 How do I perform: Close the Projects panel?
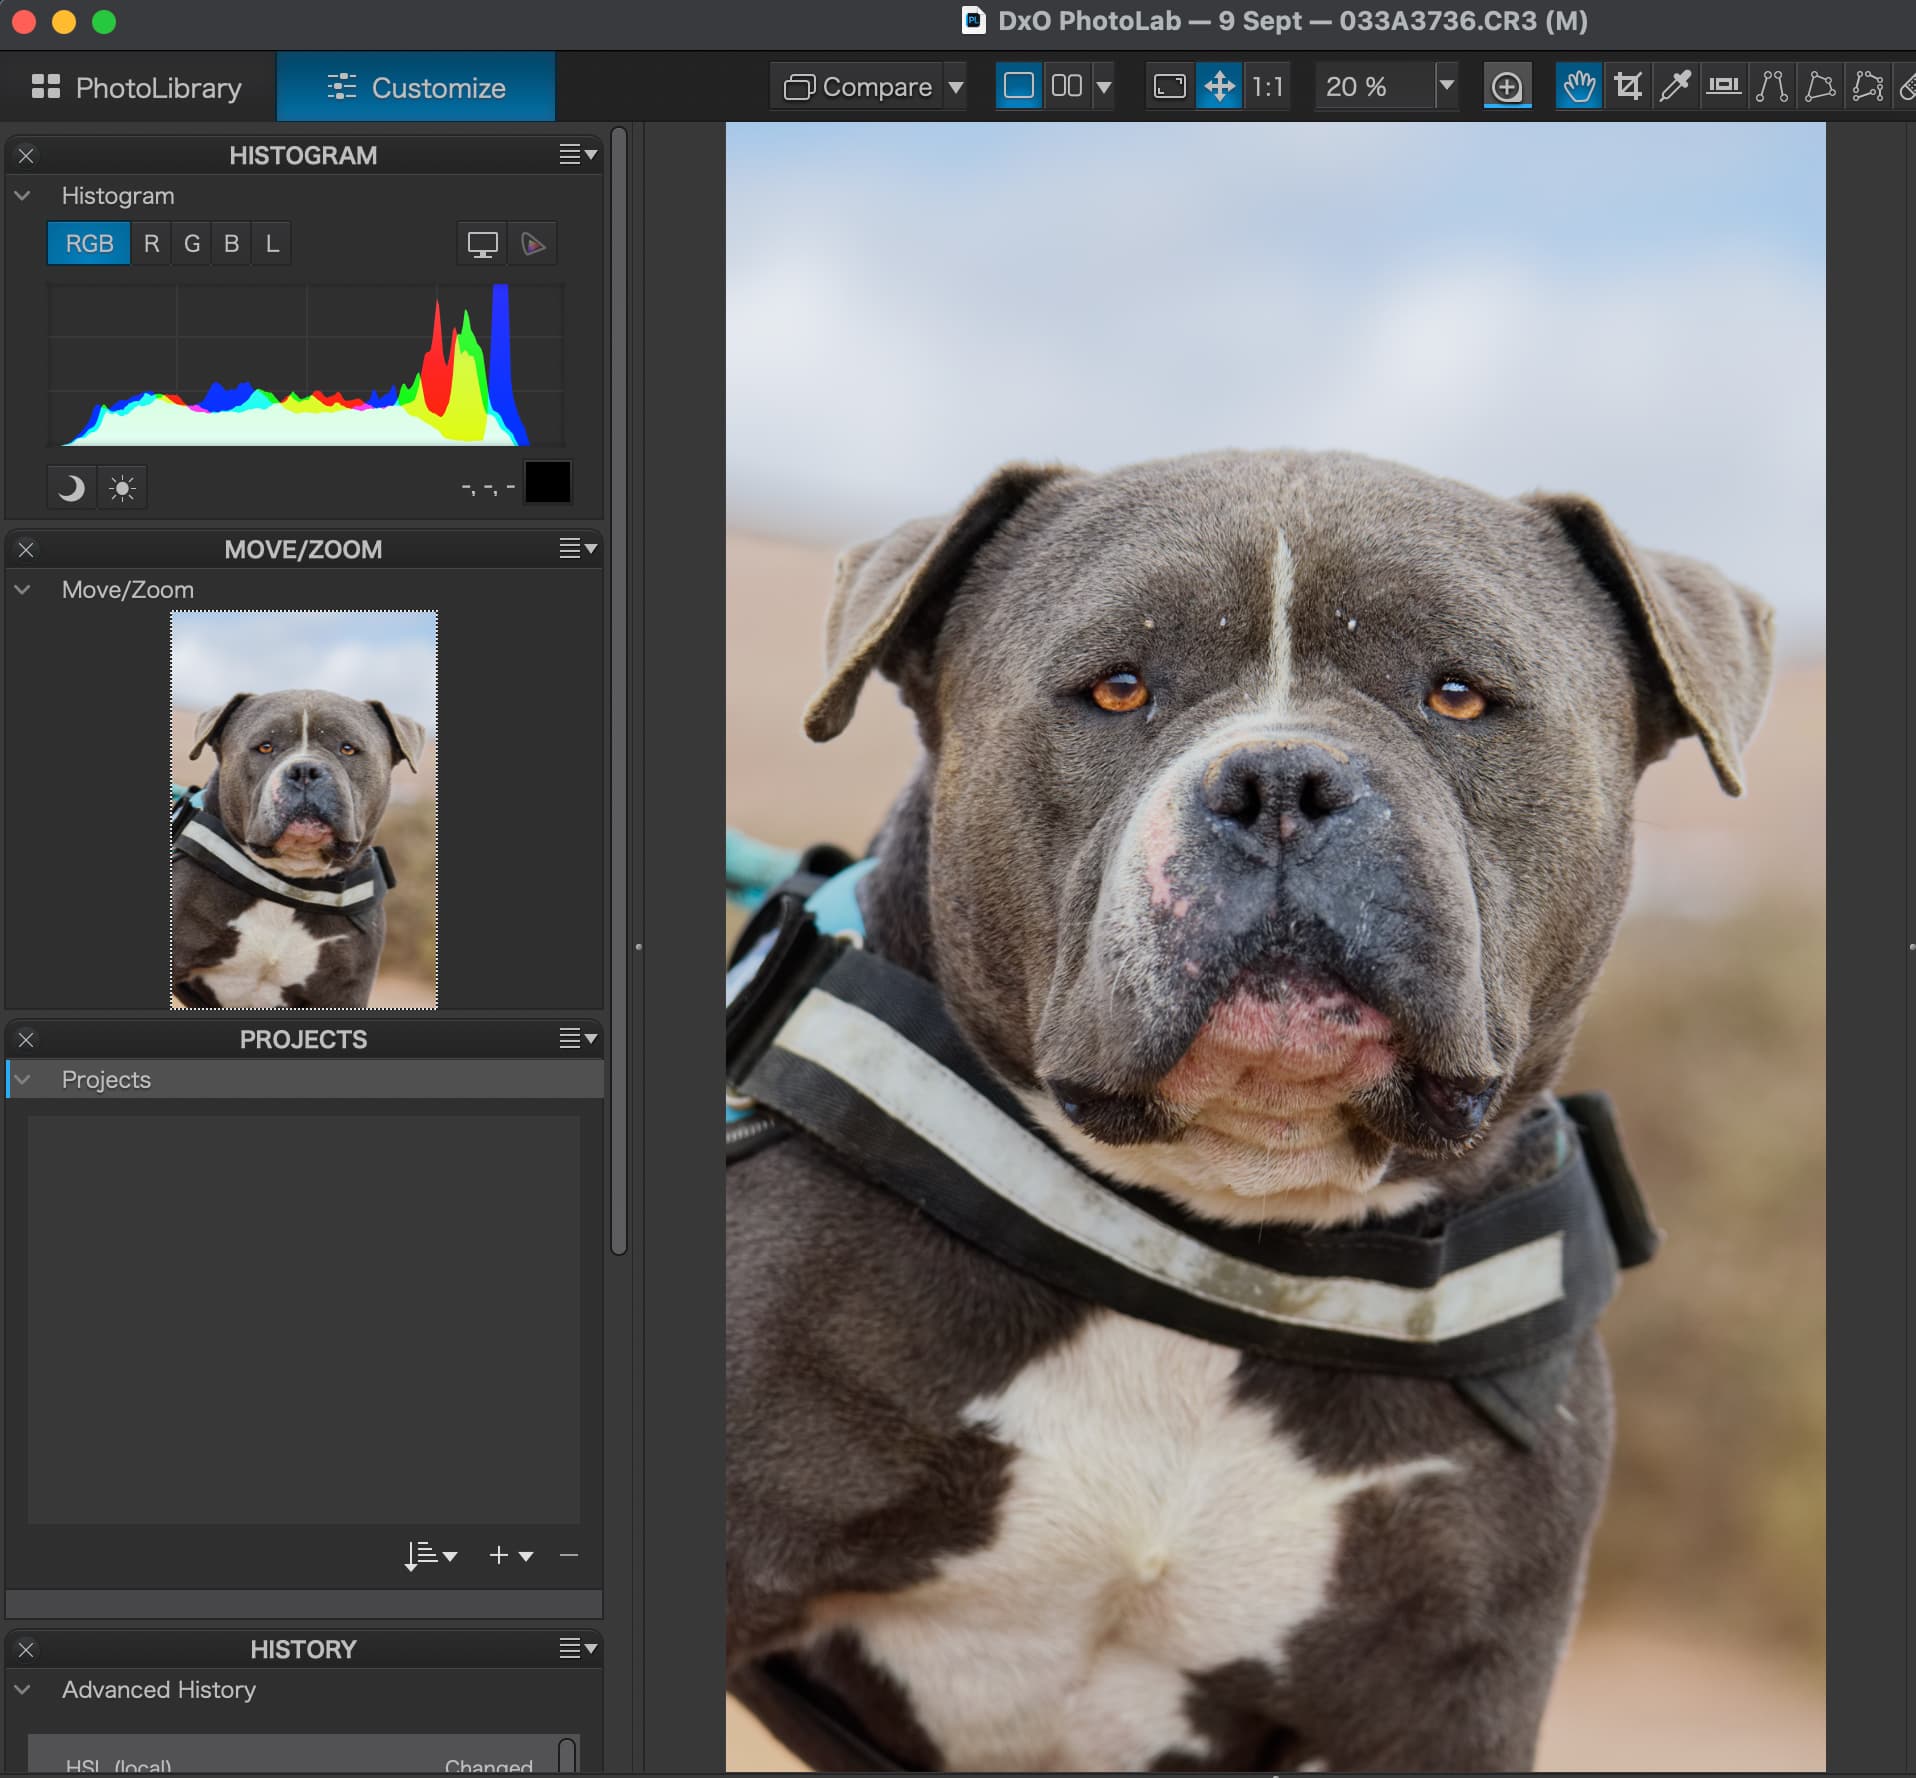coord(27,1040)
